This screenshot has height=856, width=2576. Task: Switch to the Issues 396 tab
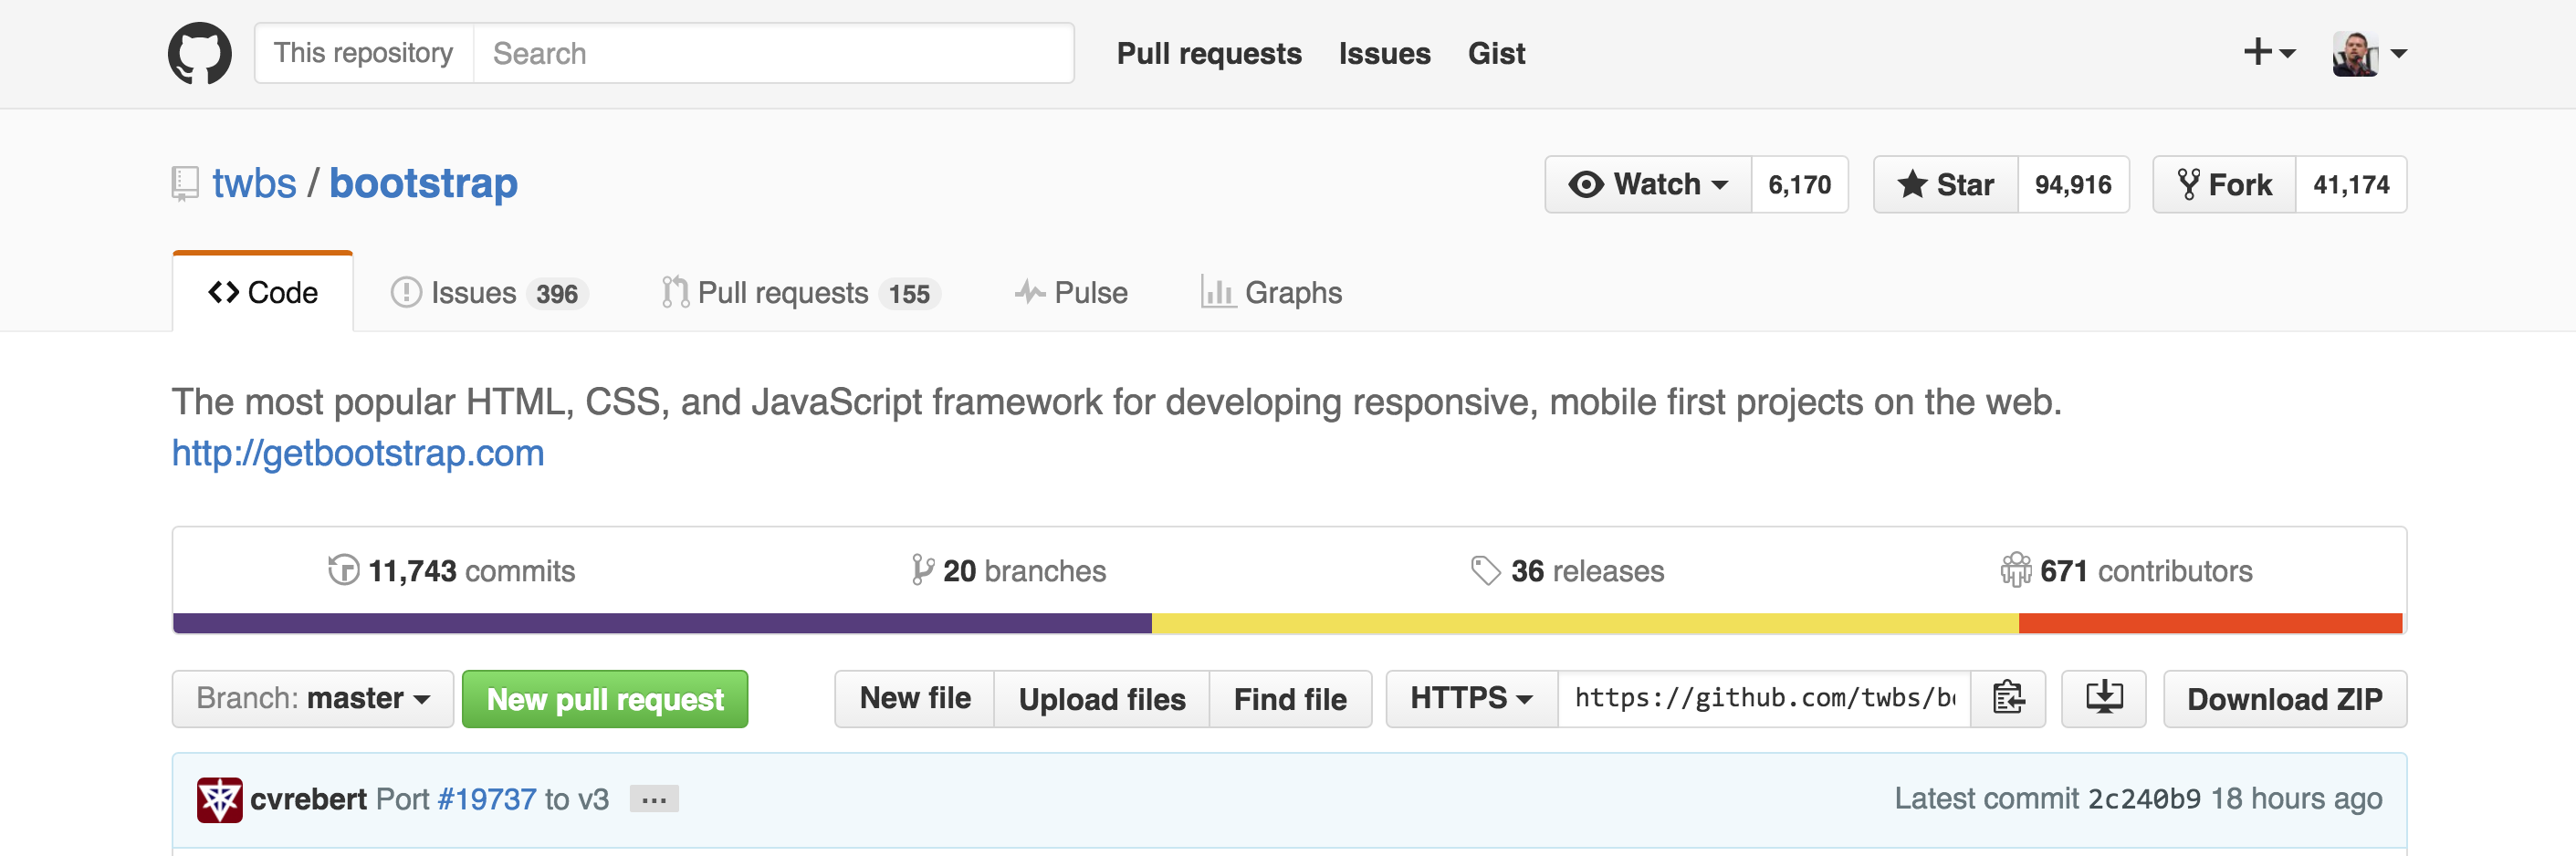[489, 292]
